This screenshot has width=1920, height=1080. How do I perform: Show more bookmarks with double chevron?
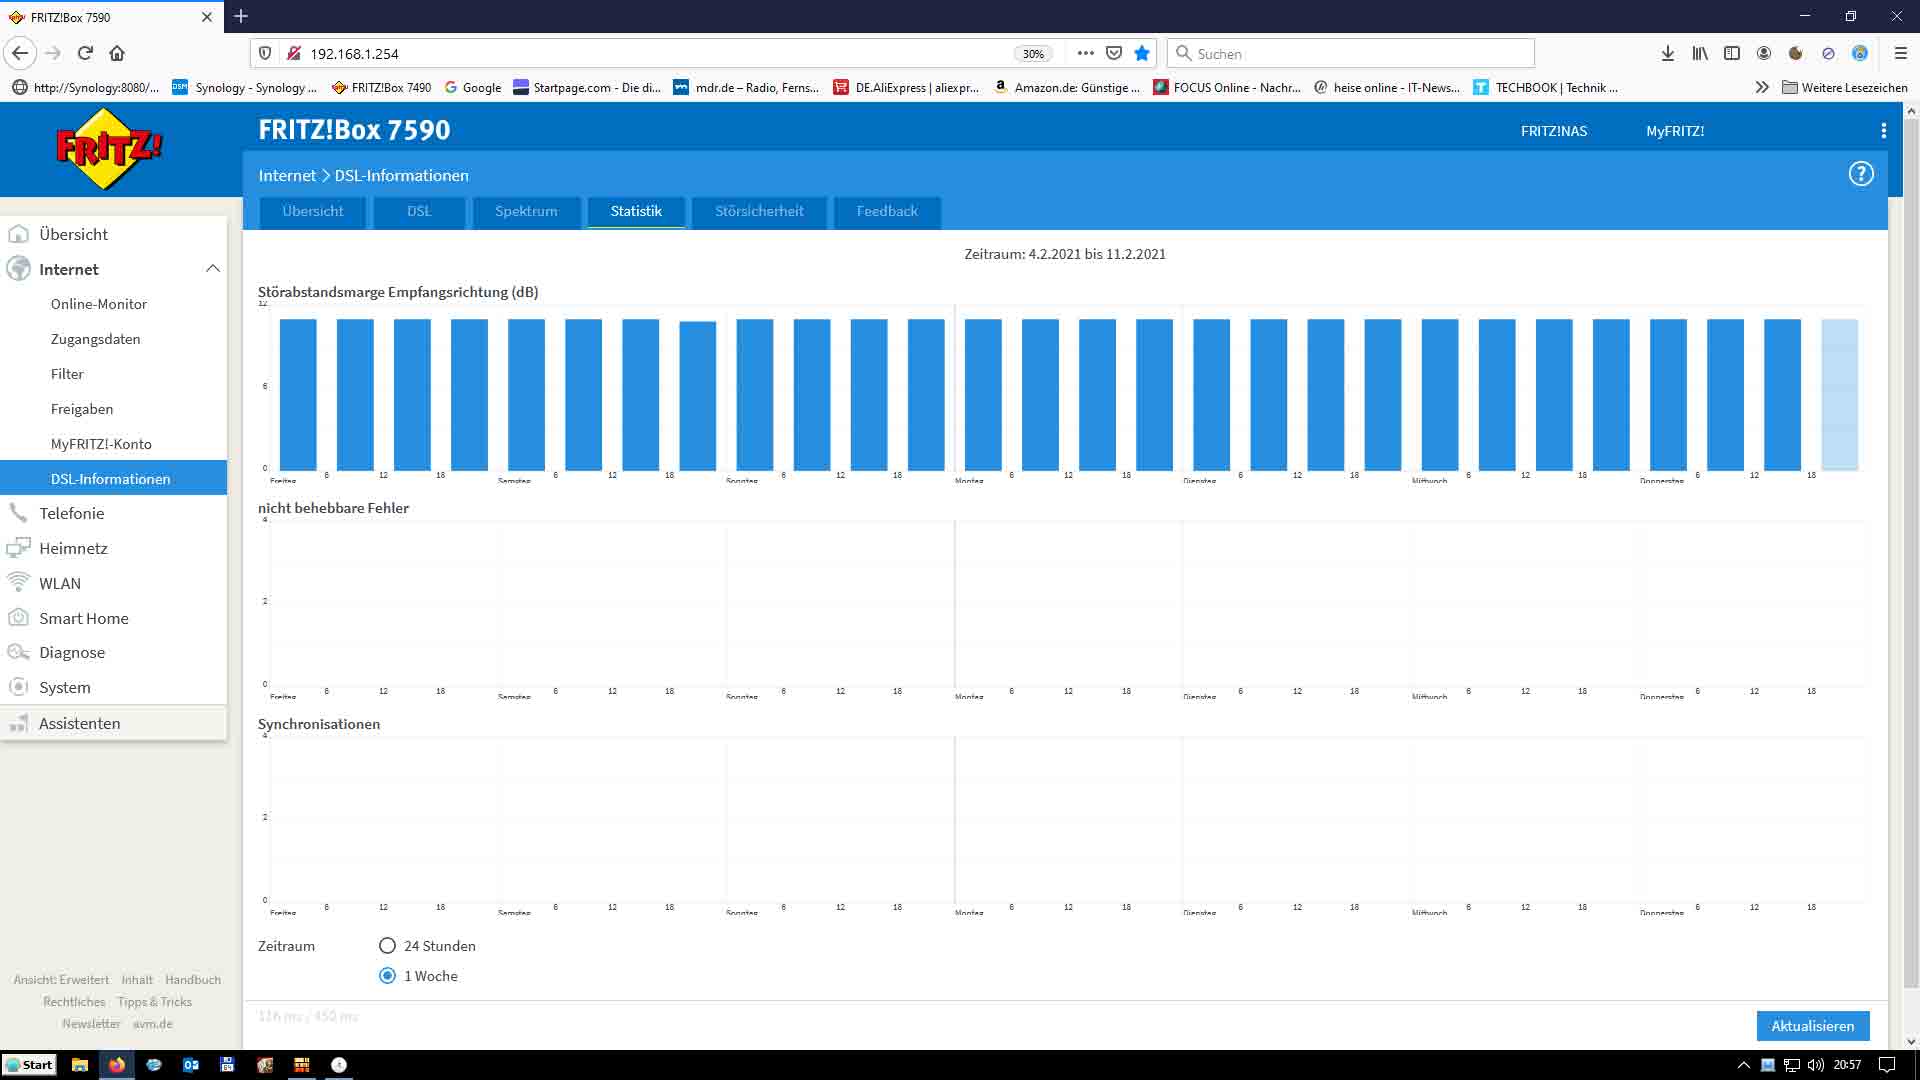pyautogui.click(x=1761, y=87)
